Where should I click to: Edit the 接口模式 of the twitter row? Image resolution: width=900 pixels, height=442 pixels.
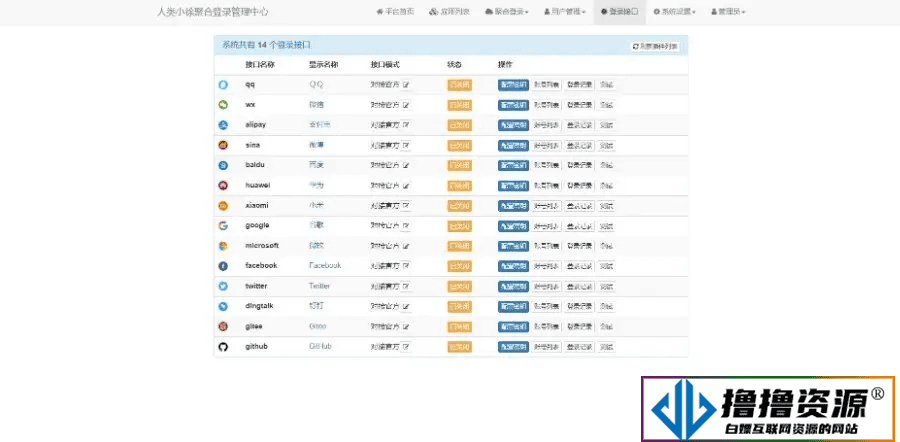[406, 286]
